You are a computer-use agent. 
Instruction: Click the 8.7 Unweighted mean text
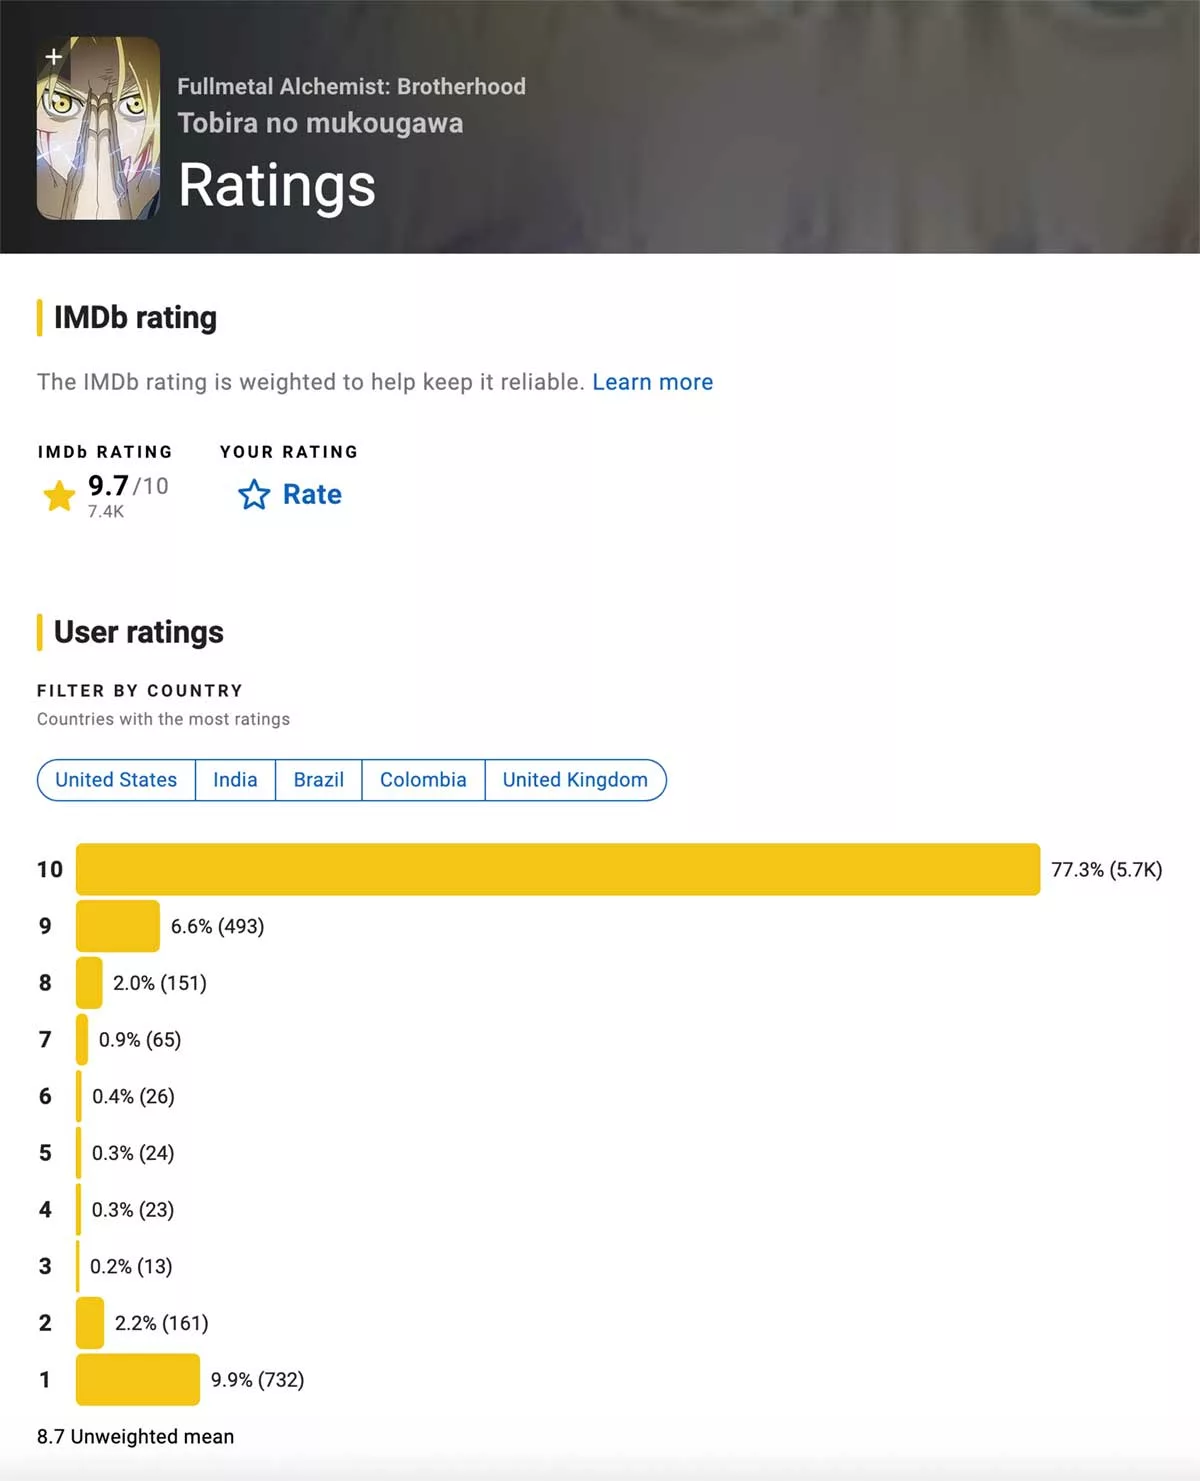coord(135,1437)
